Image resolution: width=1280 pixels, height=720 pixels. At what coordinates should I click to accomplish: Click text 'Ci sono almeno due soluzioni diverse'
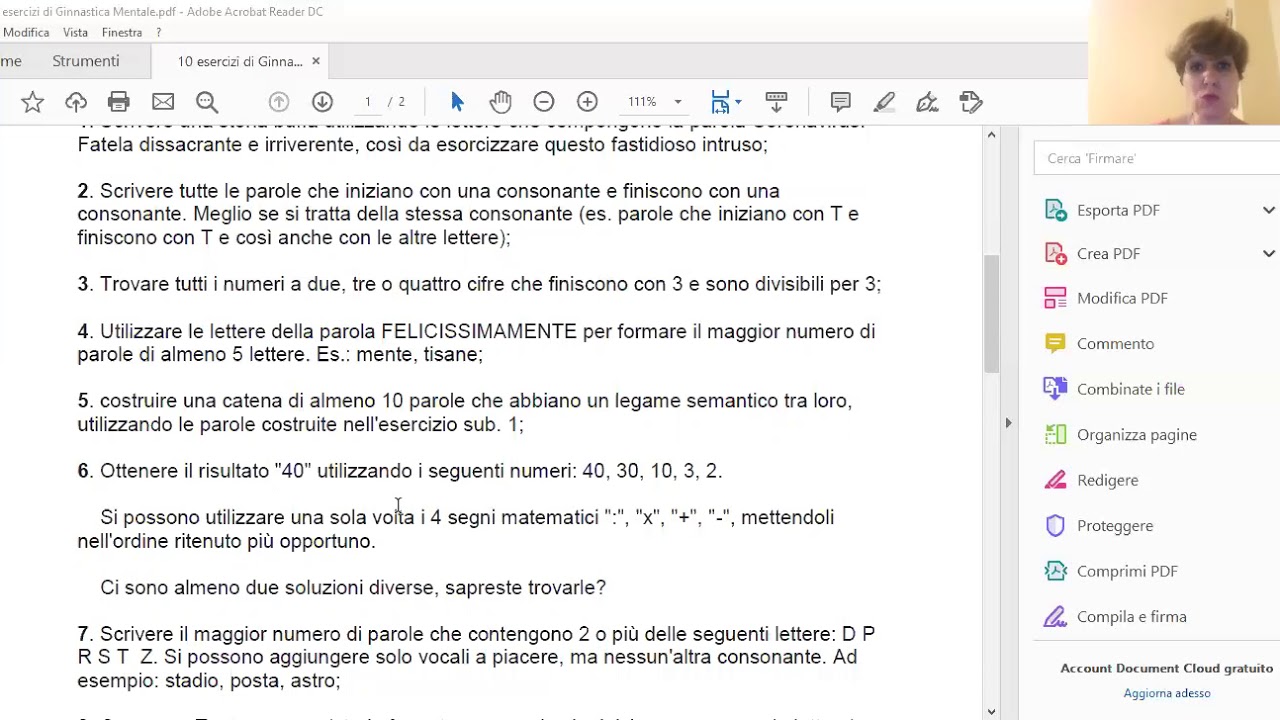tap(269, 587)
